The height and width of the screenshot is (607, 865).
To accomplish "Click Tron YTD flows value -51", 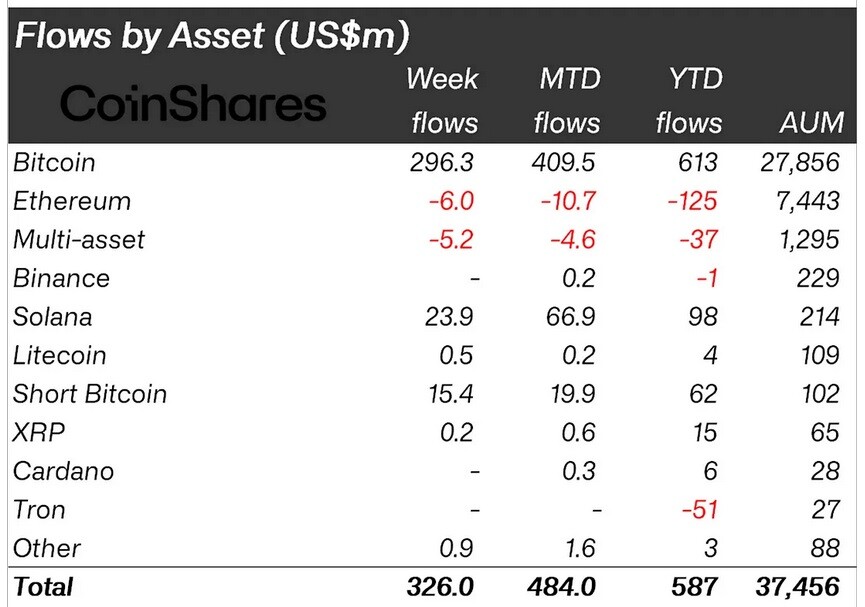I will [x=700, y=510].
